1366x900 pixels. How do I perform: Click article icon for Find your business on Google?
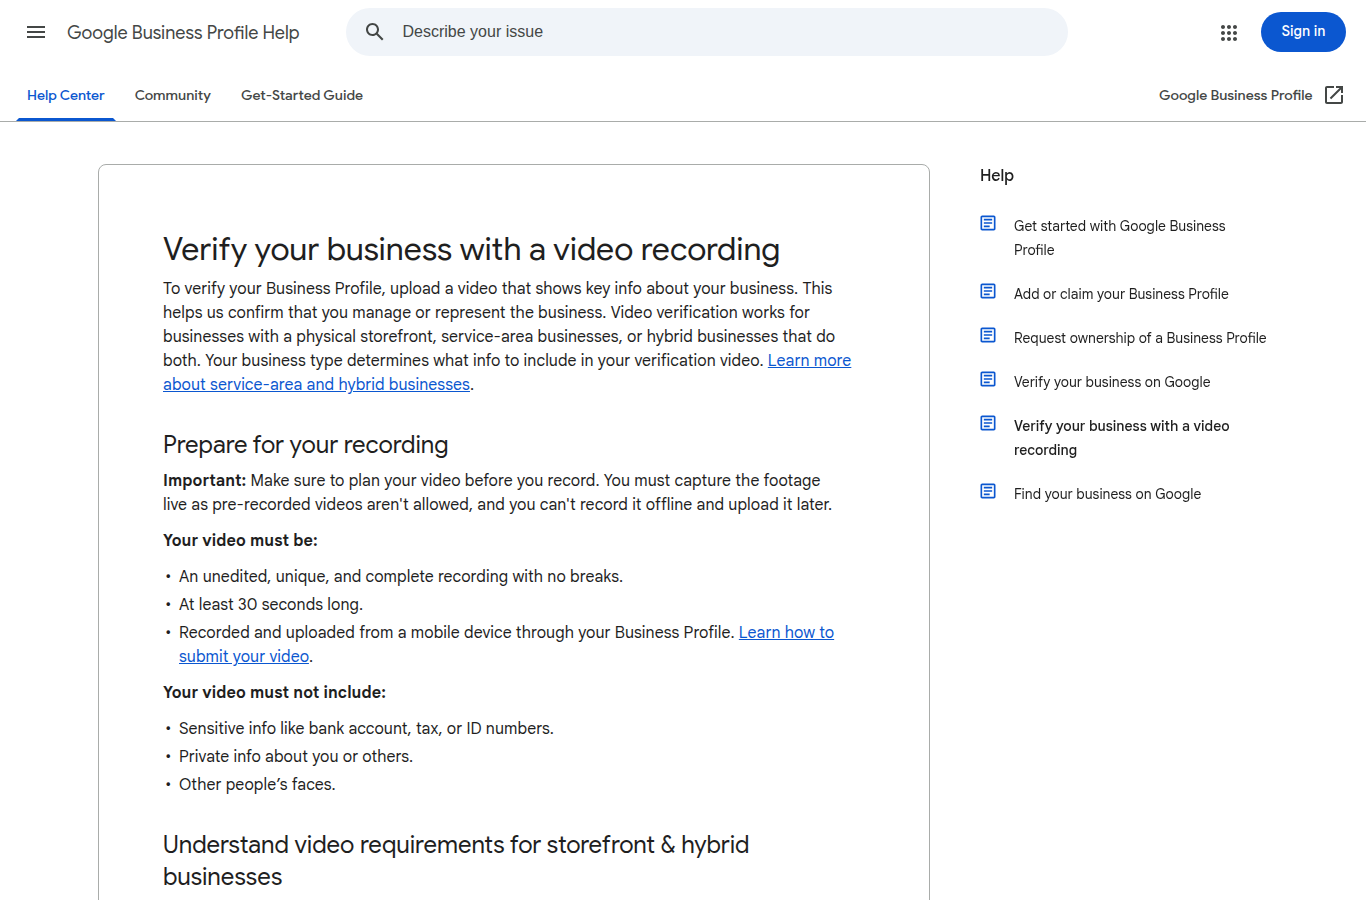tap(988, 491)
